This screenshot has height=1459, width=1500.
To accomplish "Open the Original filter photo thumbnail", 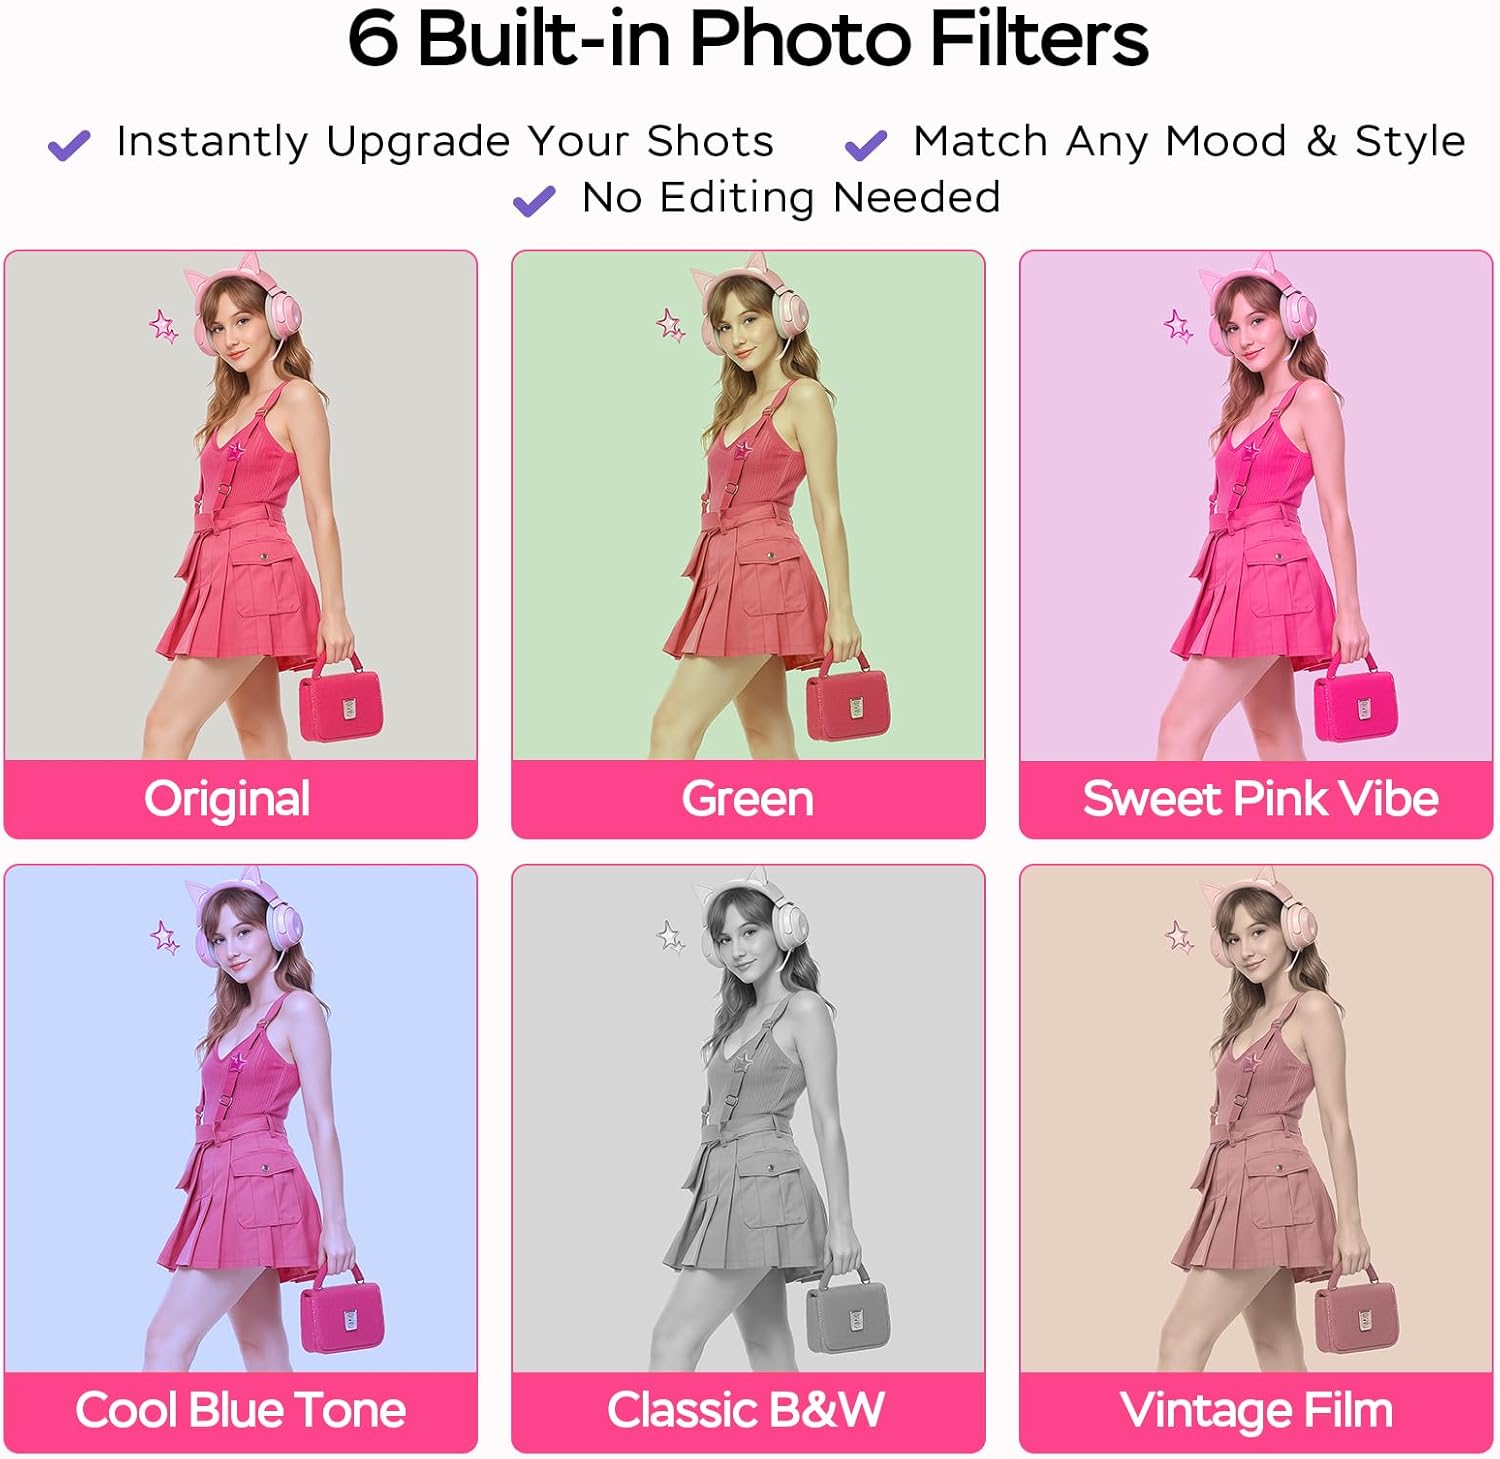I will pos(241,506).
